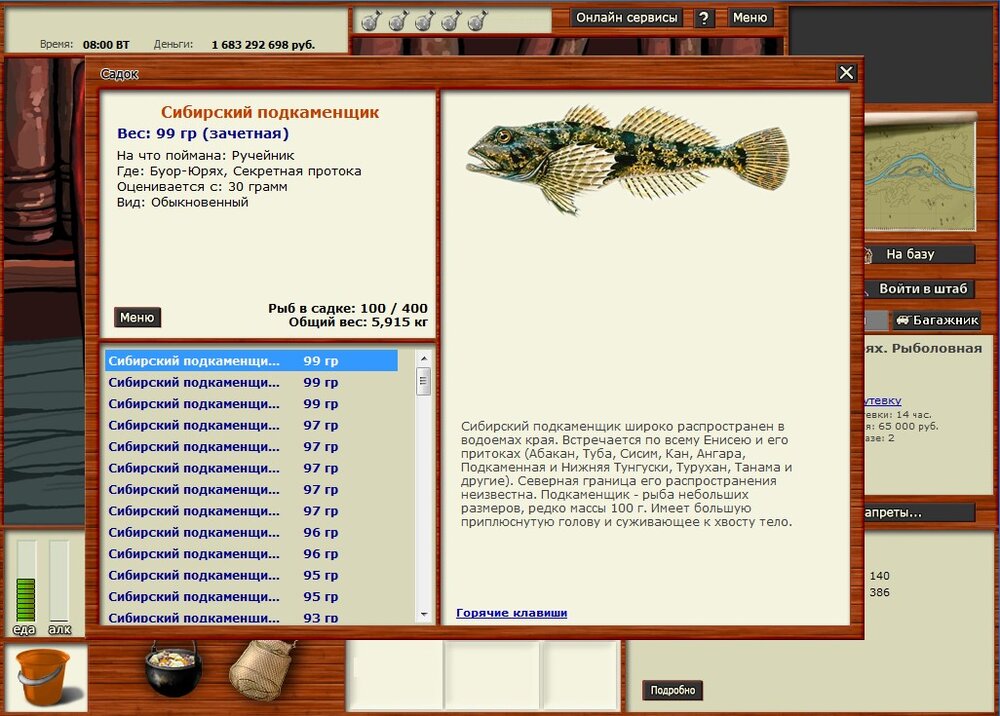Image resolution: width=1000 pixels, height=716 pixels.
Task: Click the question mark help icon
Action: click(x=703, y=18)
